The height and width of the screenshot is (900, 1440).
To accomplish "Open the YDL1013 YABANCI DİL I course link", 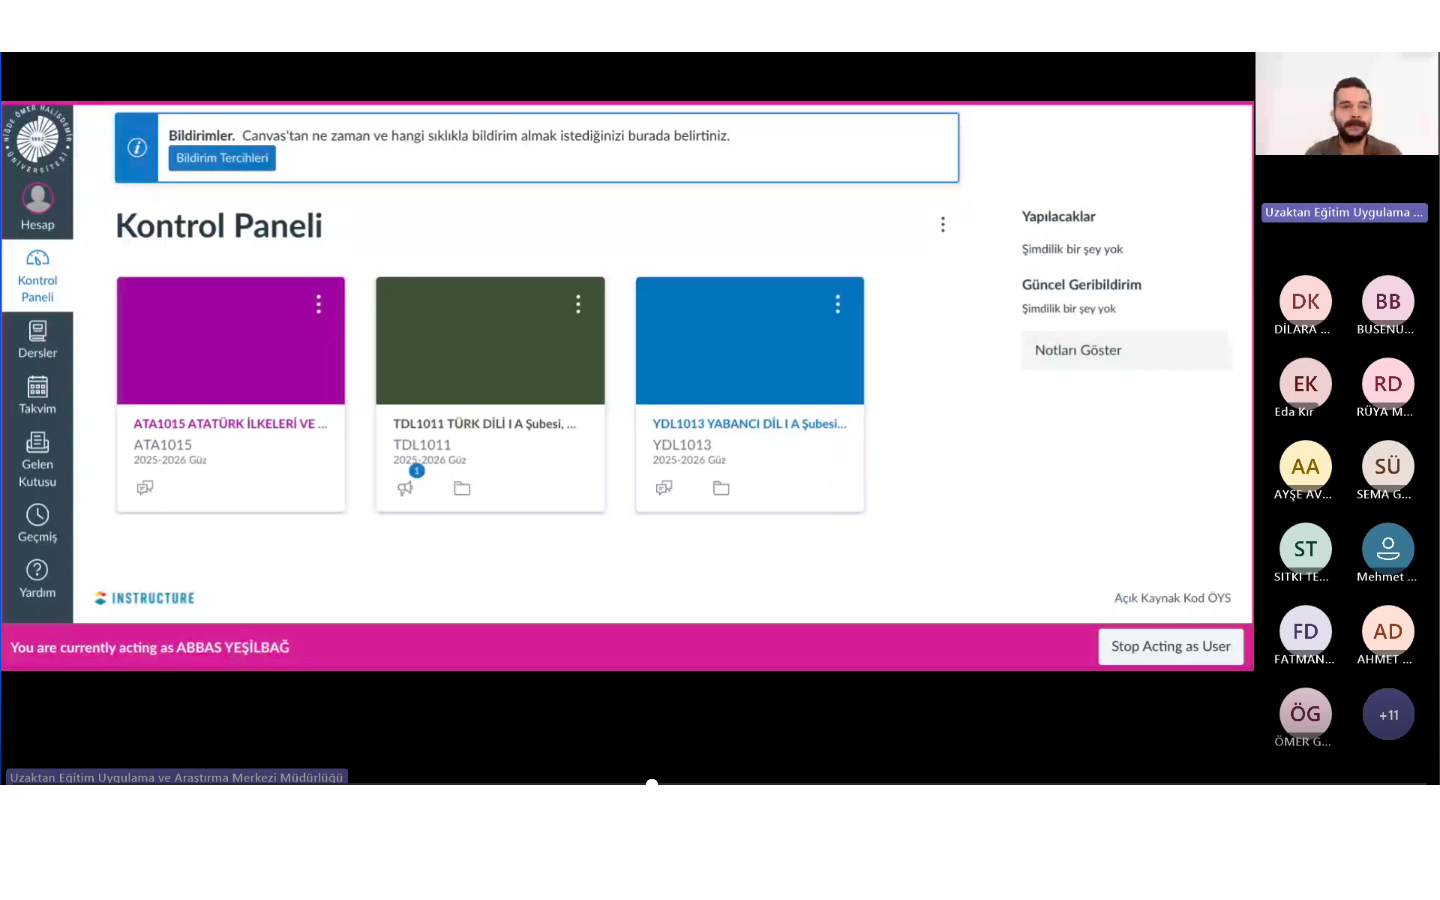I will (x=749, y=424).
